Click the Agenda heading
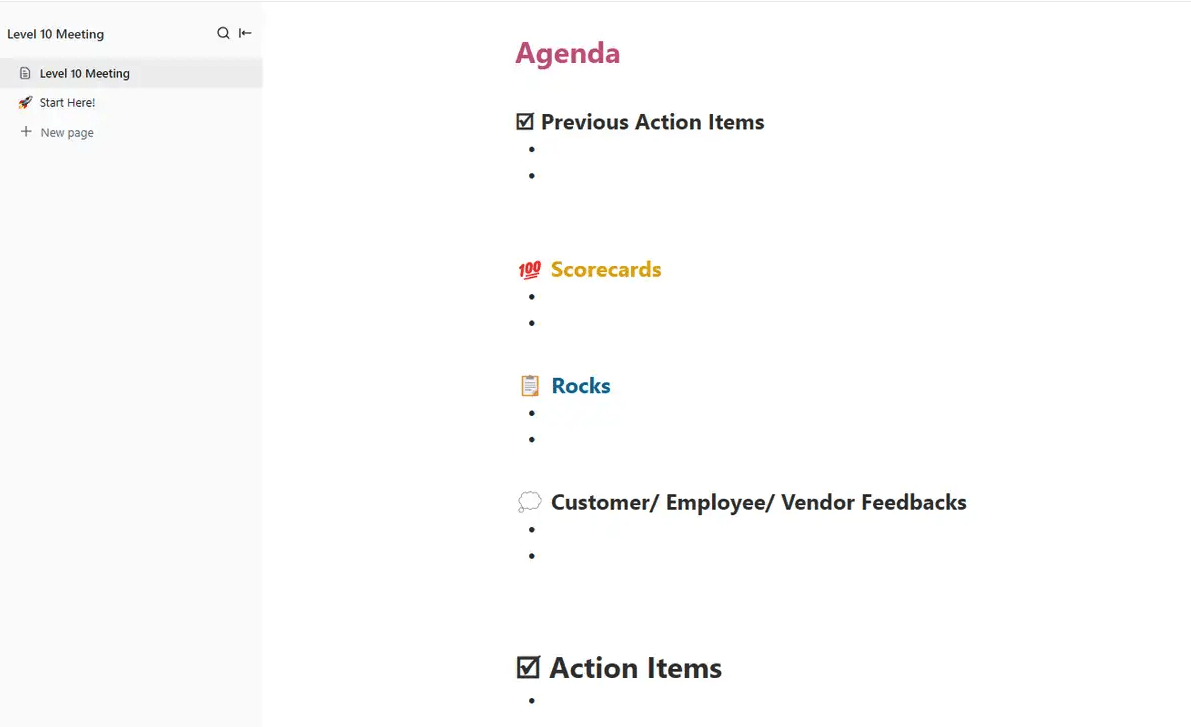This screenshot has height=727, width=1191. click(x=568, y=53)
